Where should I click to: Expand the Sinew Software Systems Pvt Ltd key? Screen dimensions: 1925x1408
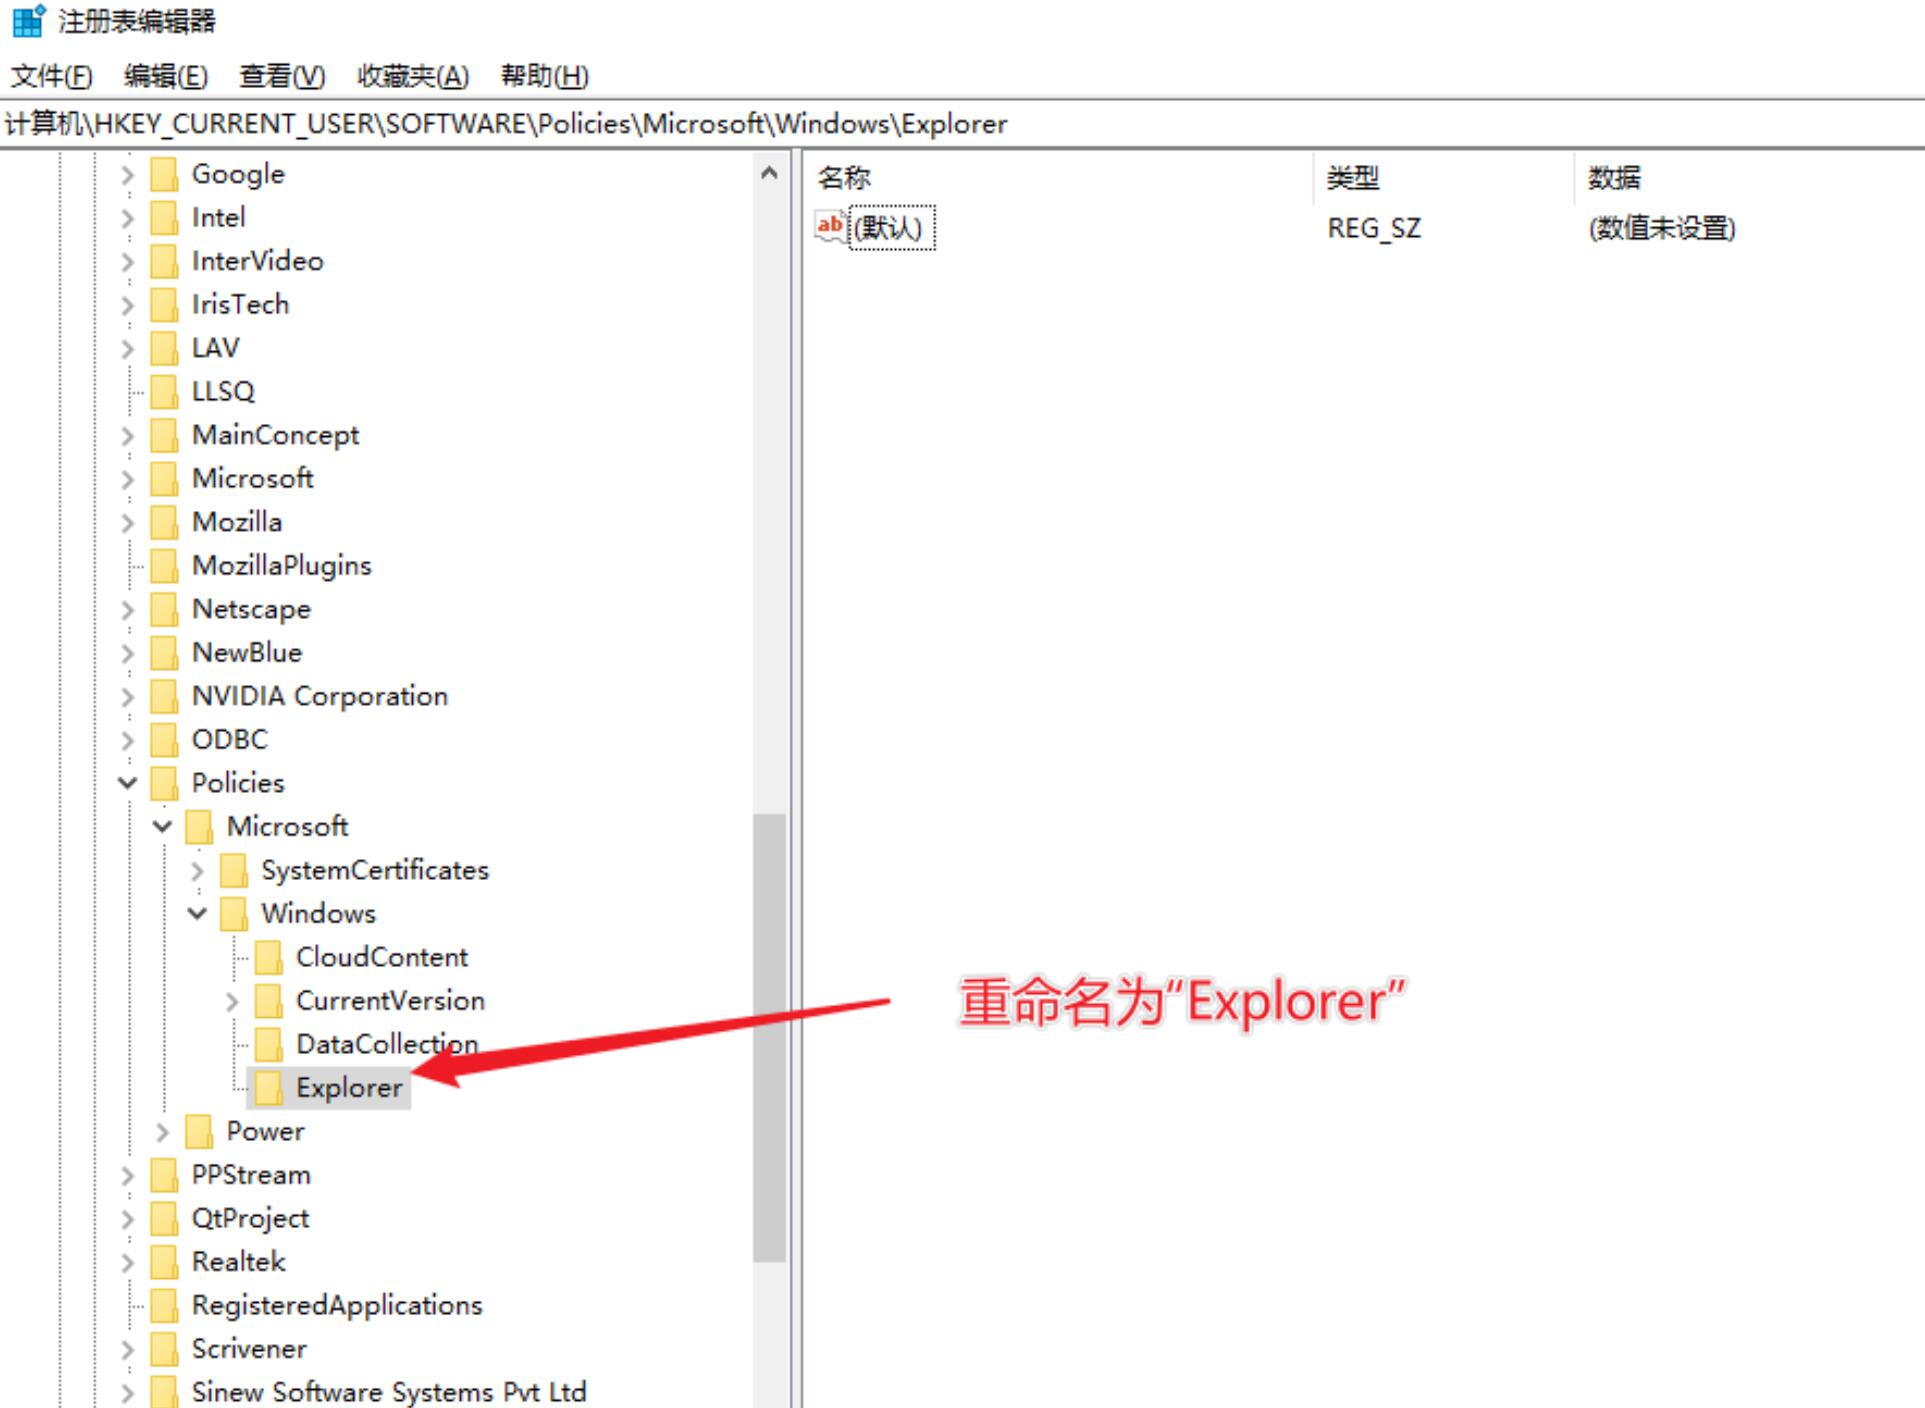[x=127, y=1392]
